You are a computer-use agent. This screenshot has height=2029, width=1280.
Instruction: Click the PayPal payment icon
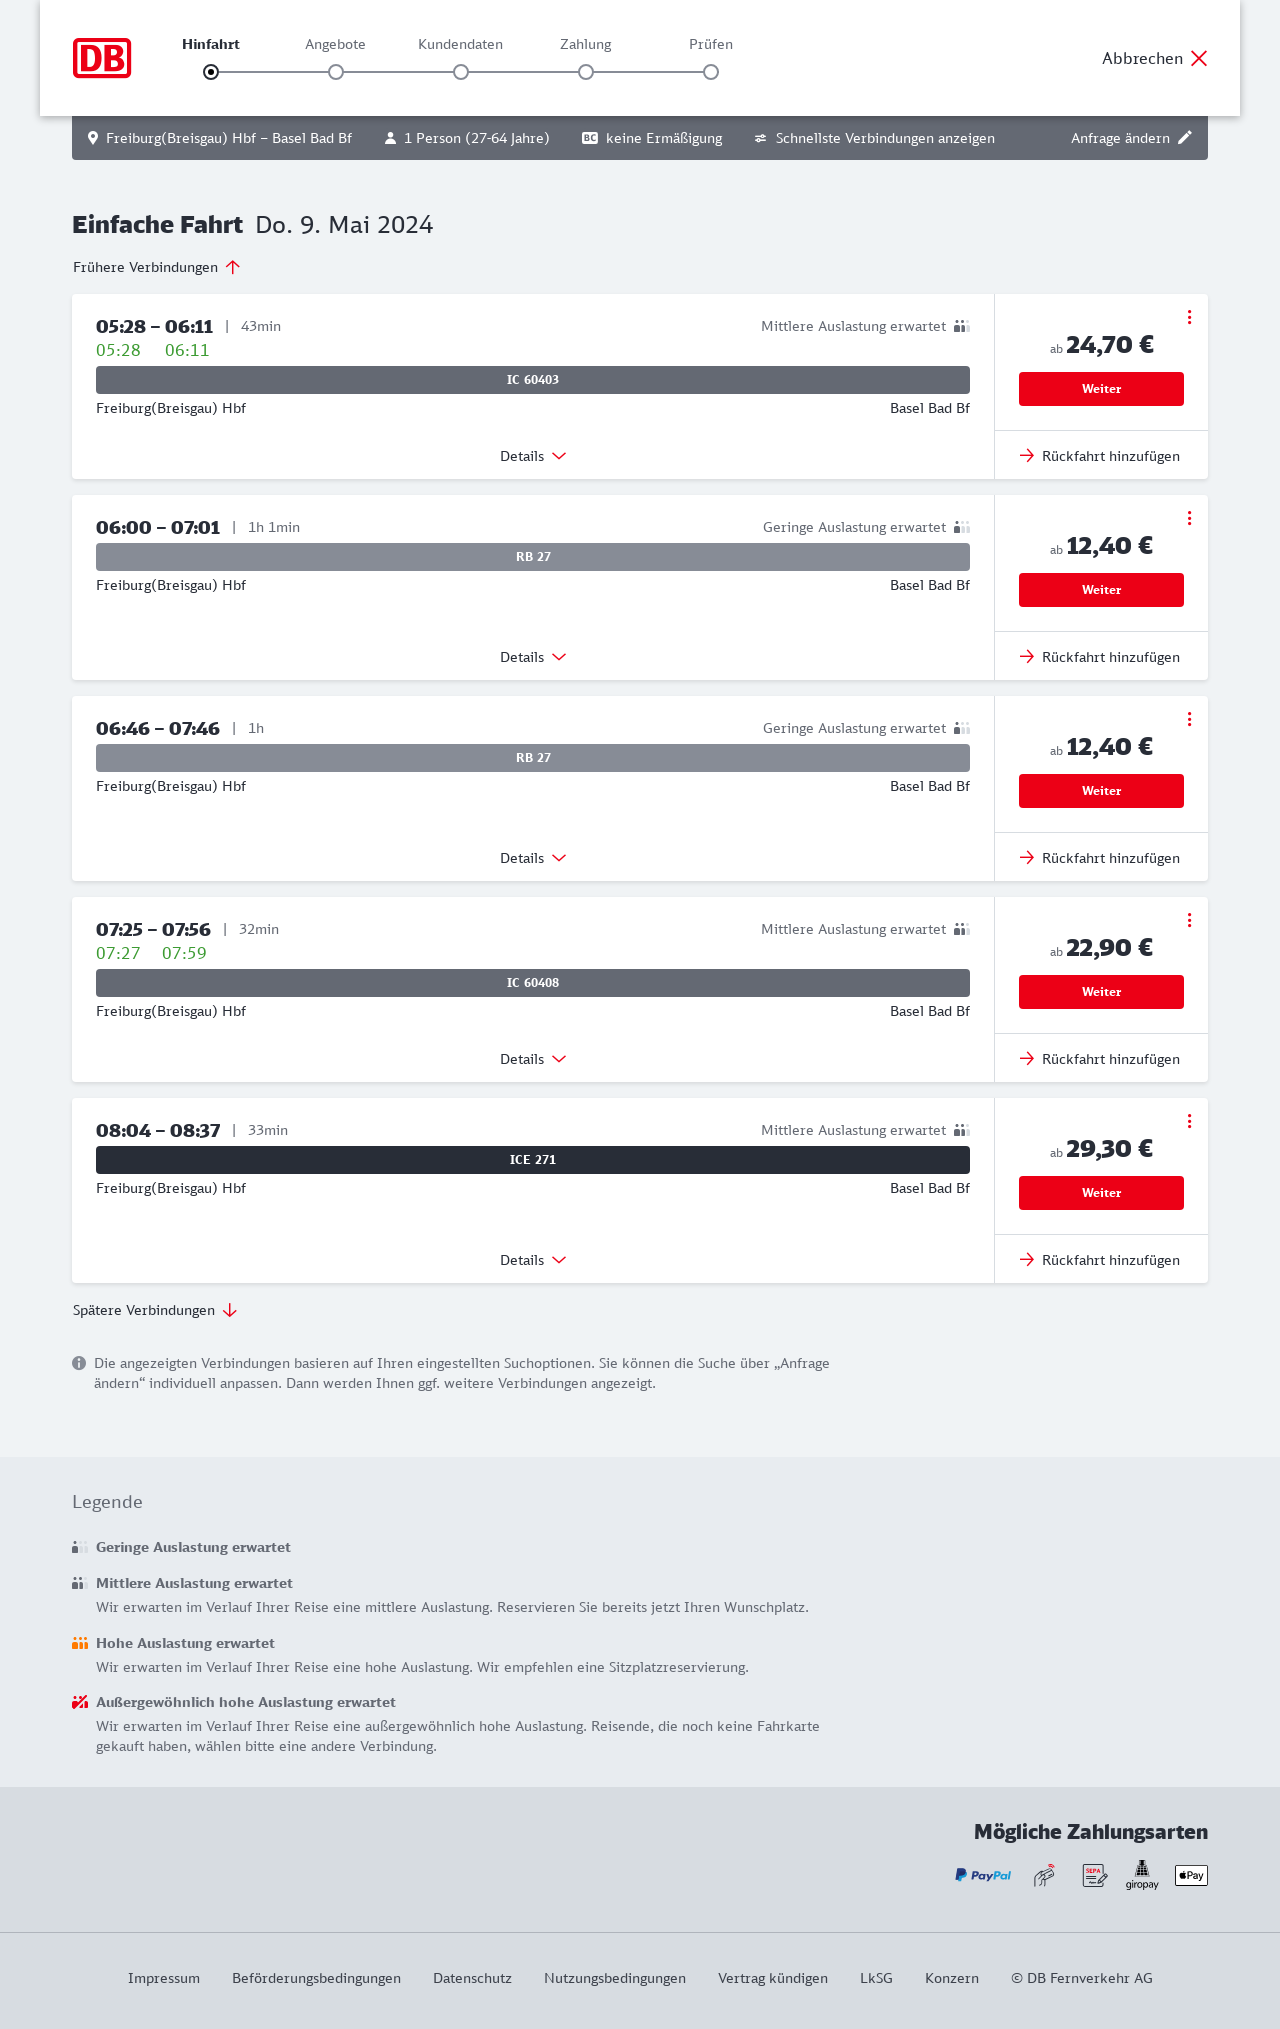(983, 1875)
